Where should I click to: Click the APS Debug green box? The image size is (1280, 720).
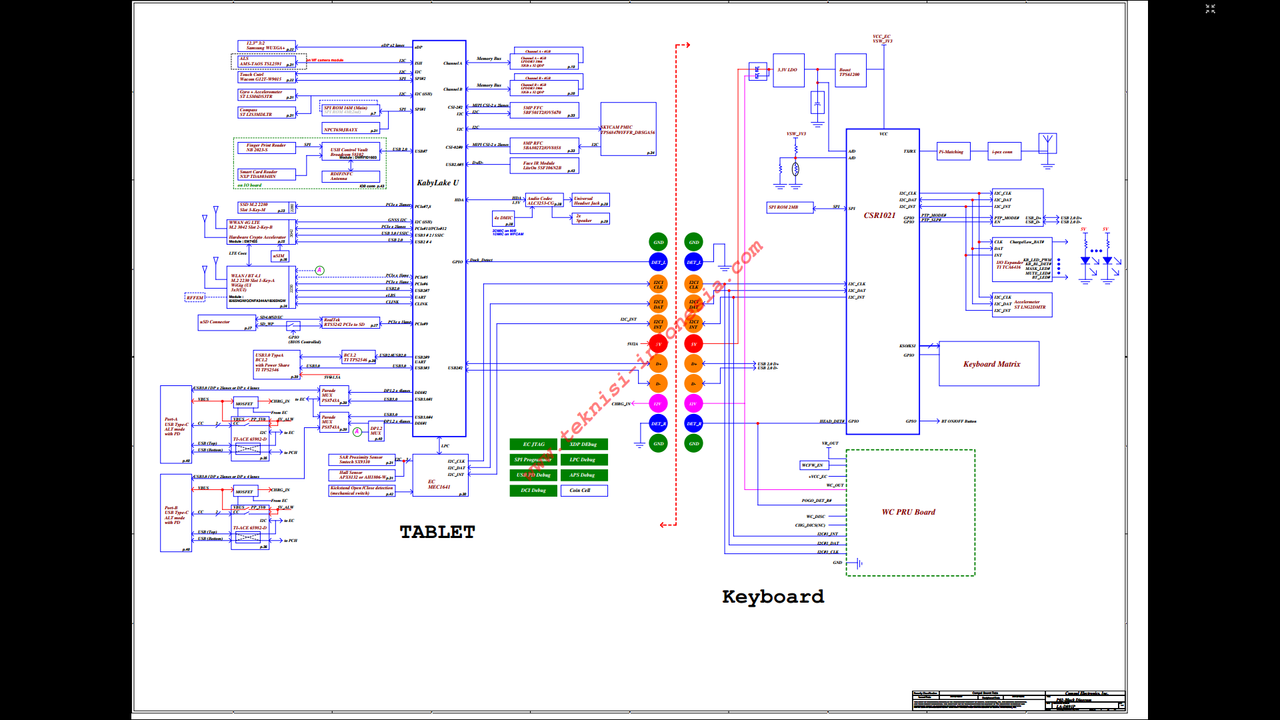[582, 475]
